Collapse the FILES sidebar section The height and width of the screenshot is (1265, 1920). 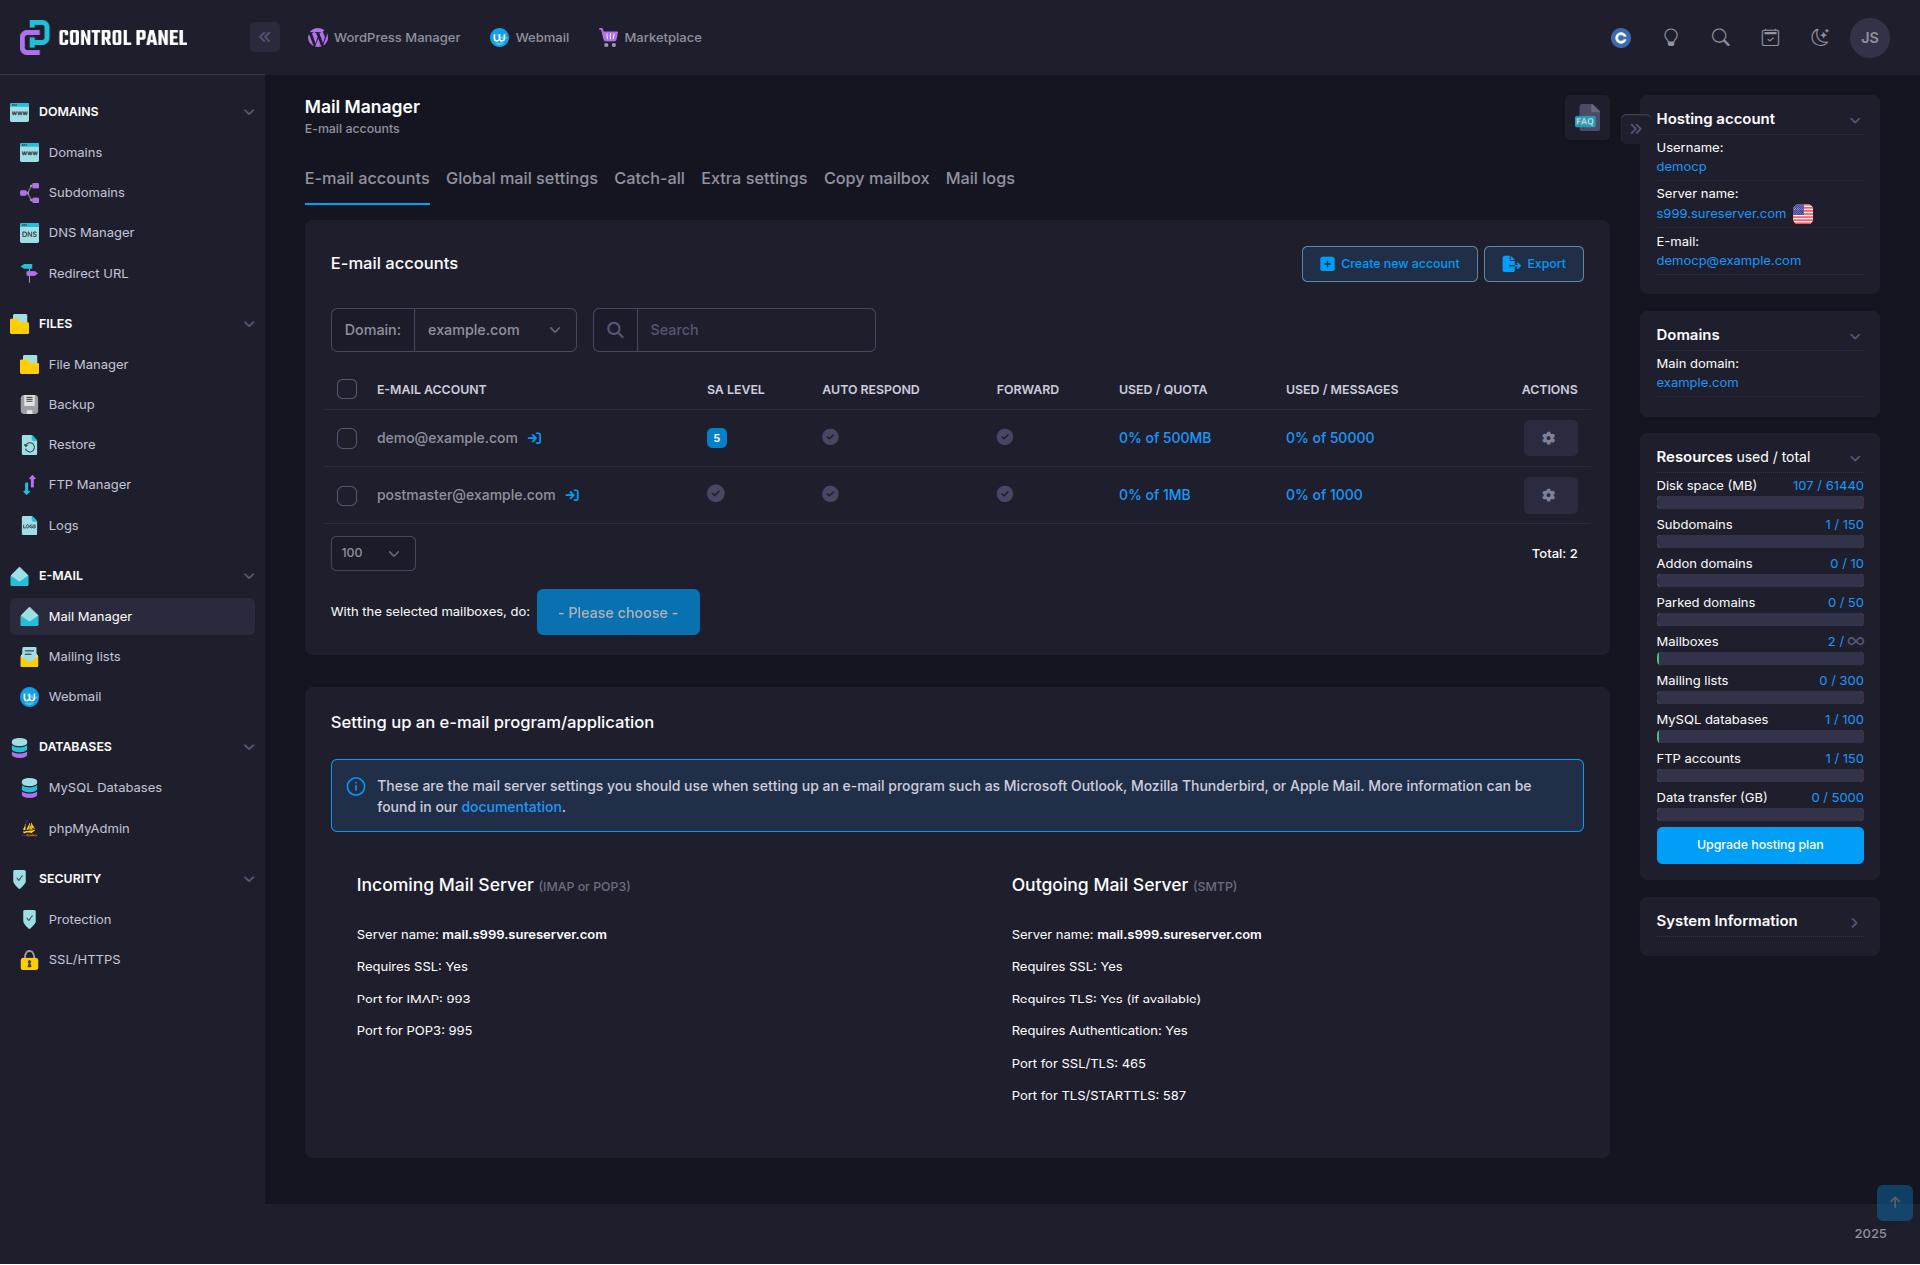pyautogui.click(x=249, y=324)
